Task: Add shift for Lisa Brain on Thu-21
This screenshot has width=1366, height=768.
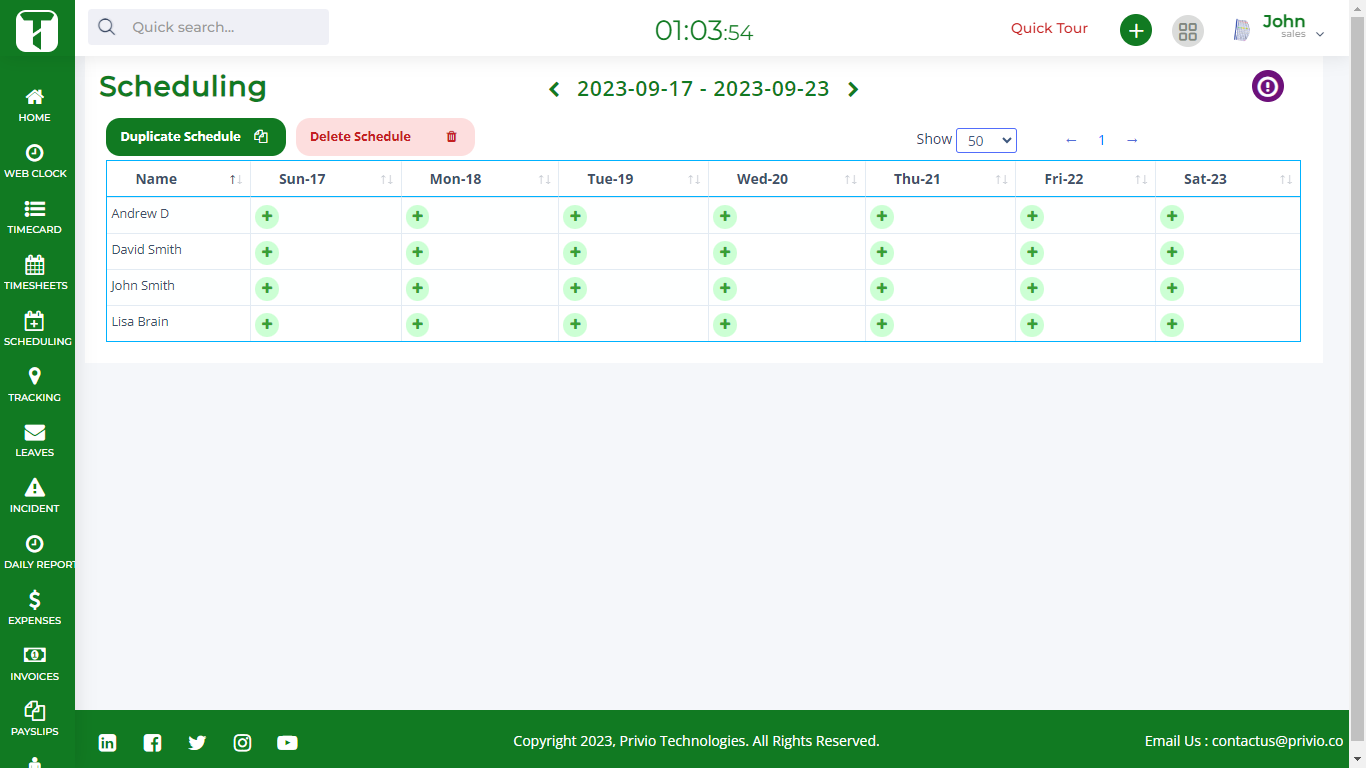Action: tap(882, 325)
